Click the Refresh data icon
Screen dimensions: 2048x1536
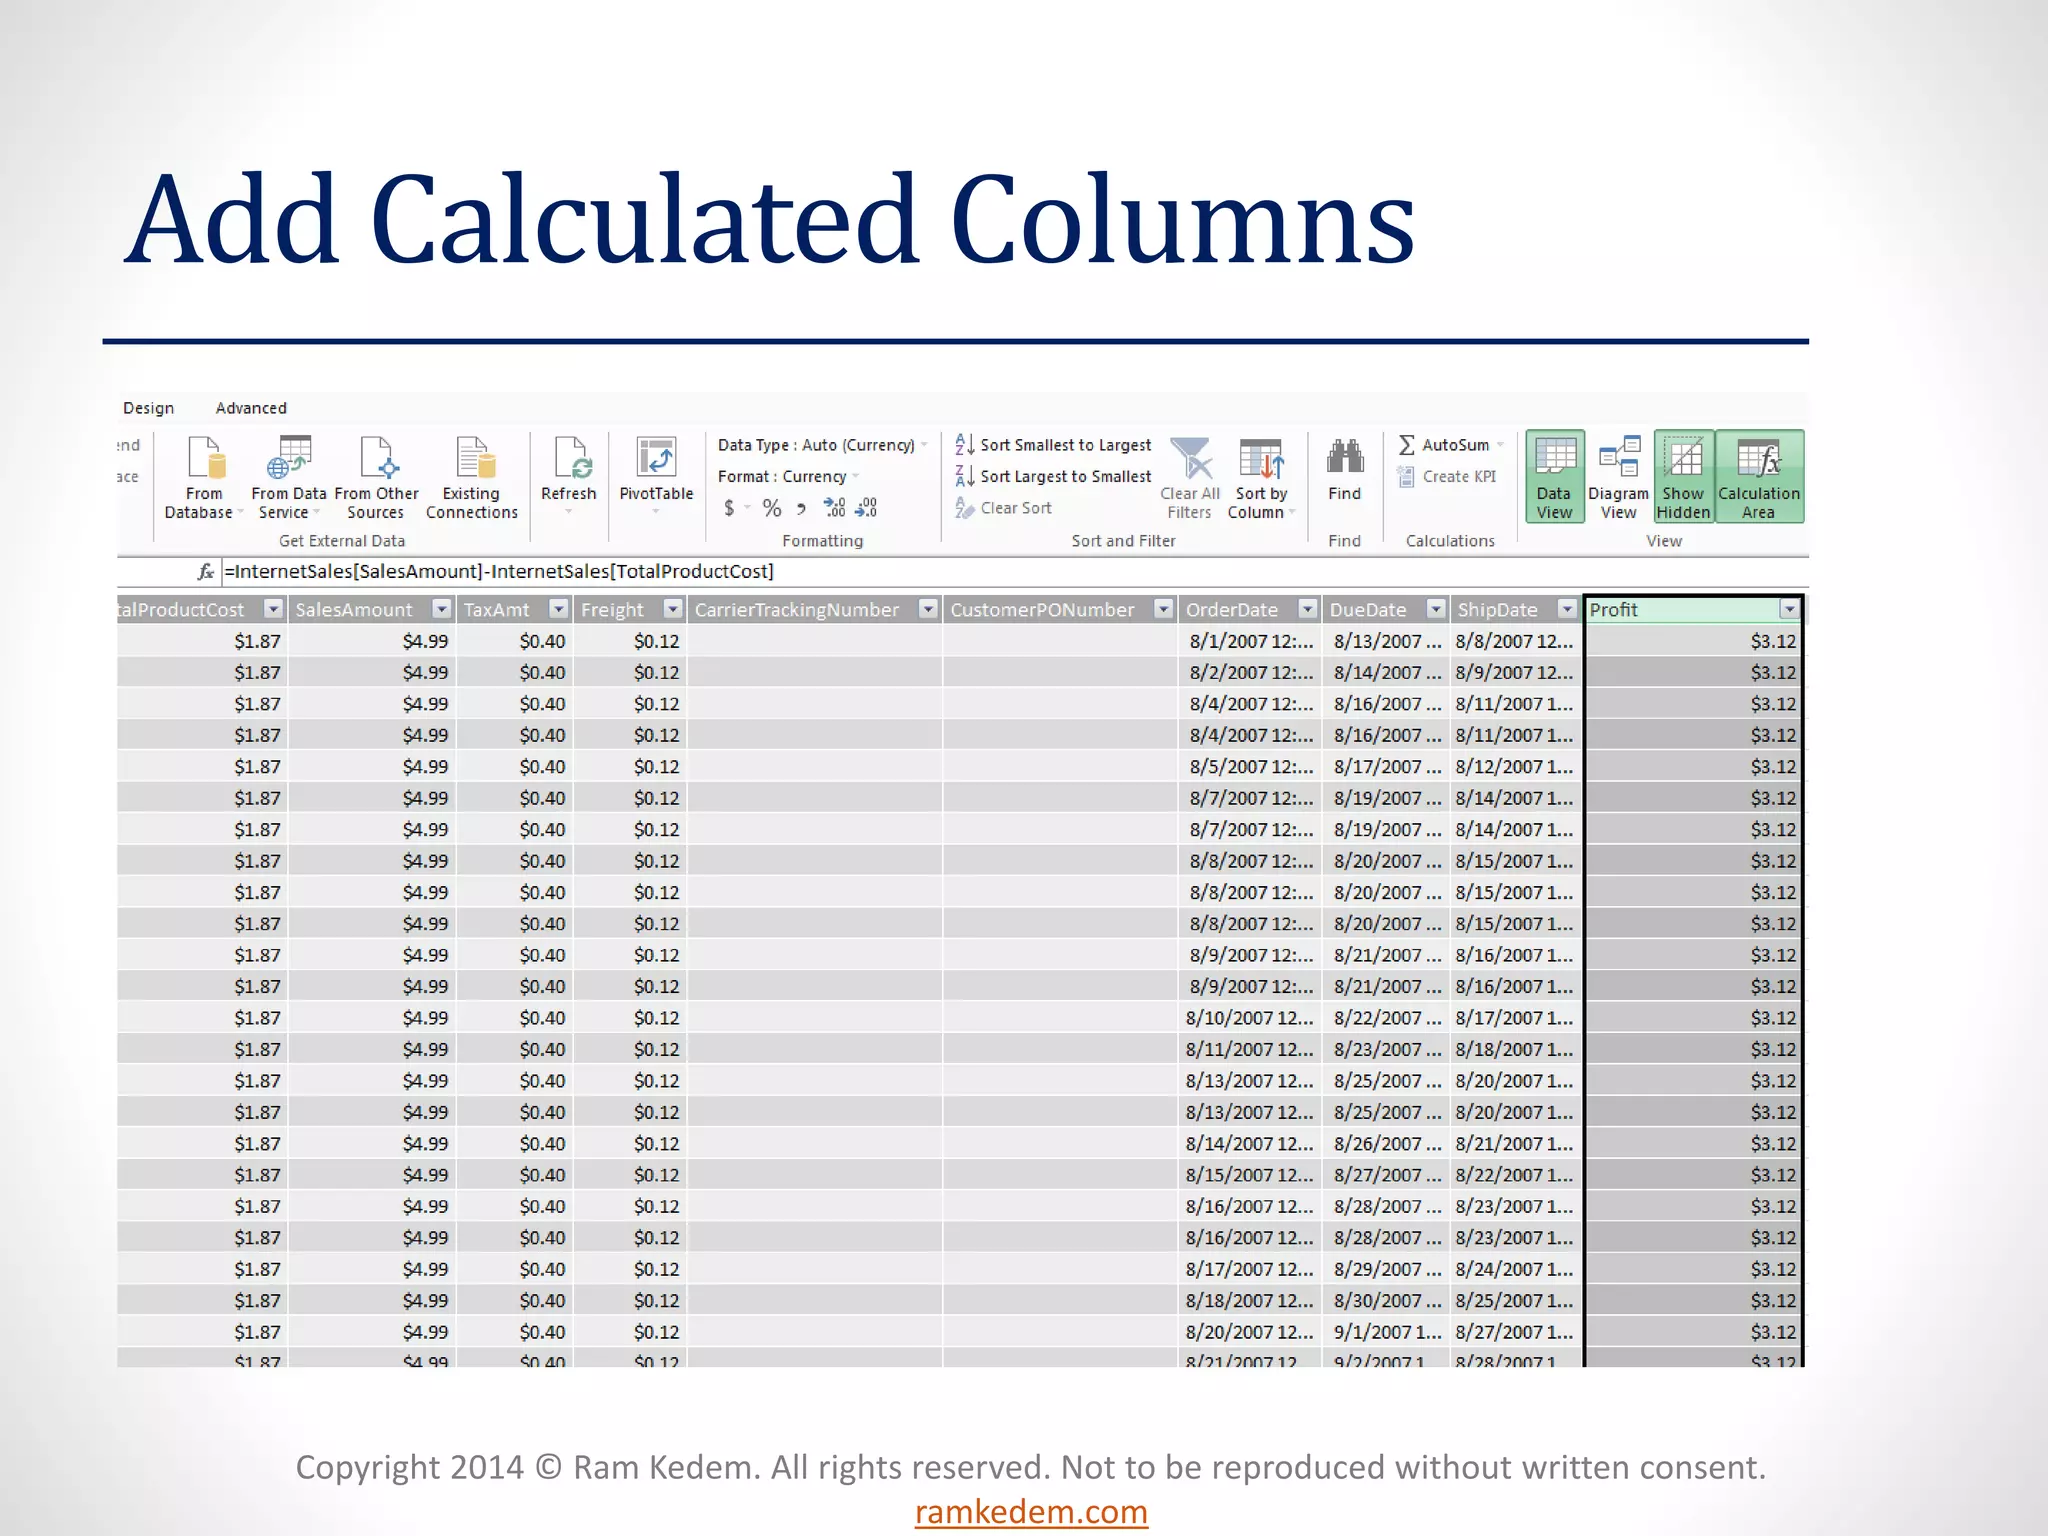coord(569,461)
